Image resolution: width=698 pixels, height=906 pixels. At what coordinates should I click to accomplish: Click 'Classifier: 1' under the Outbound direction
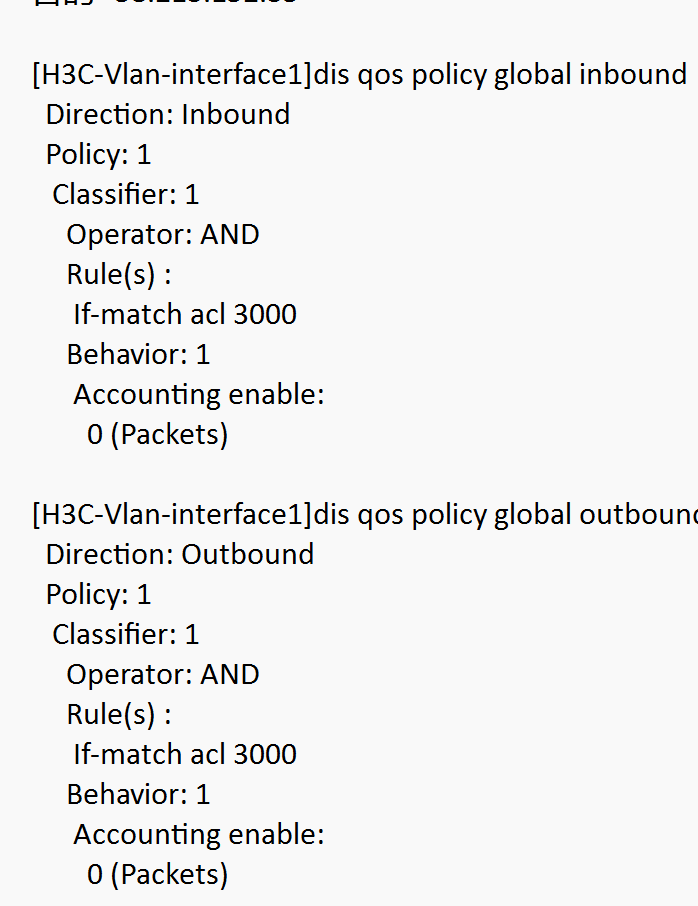pos(125,635)
